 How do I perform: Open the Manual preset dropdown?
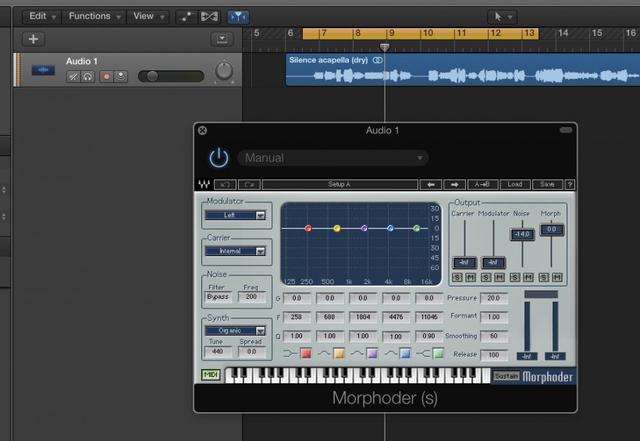tap(333, 158)
